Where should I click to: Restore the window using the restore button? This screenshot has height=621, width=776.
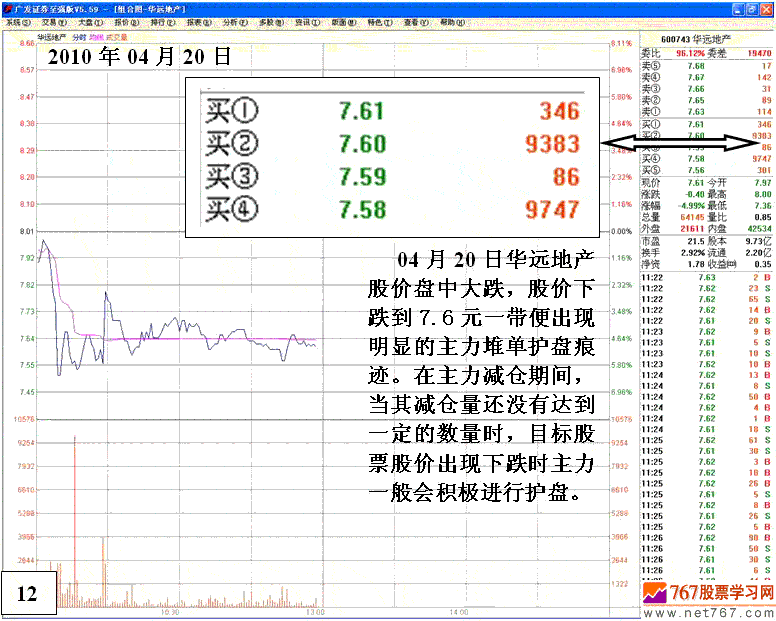754,7
